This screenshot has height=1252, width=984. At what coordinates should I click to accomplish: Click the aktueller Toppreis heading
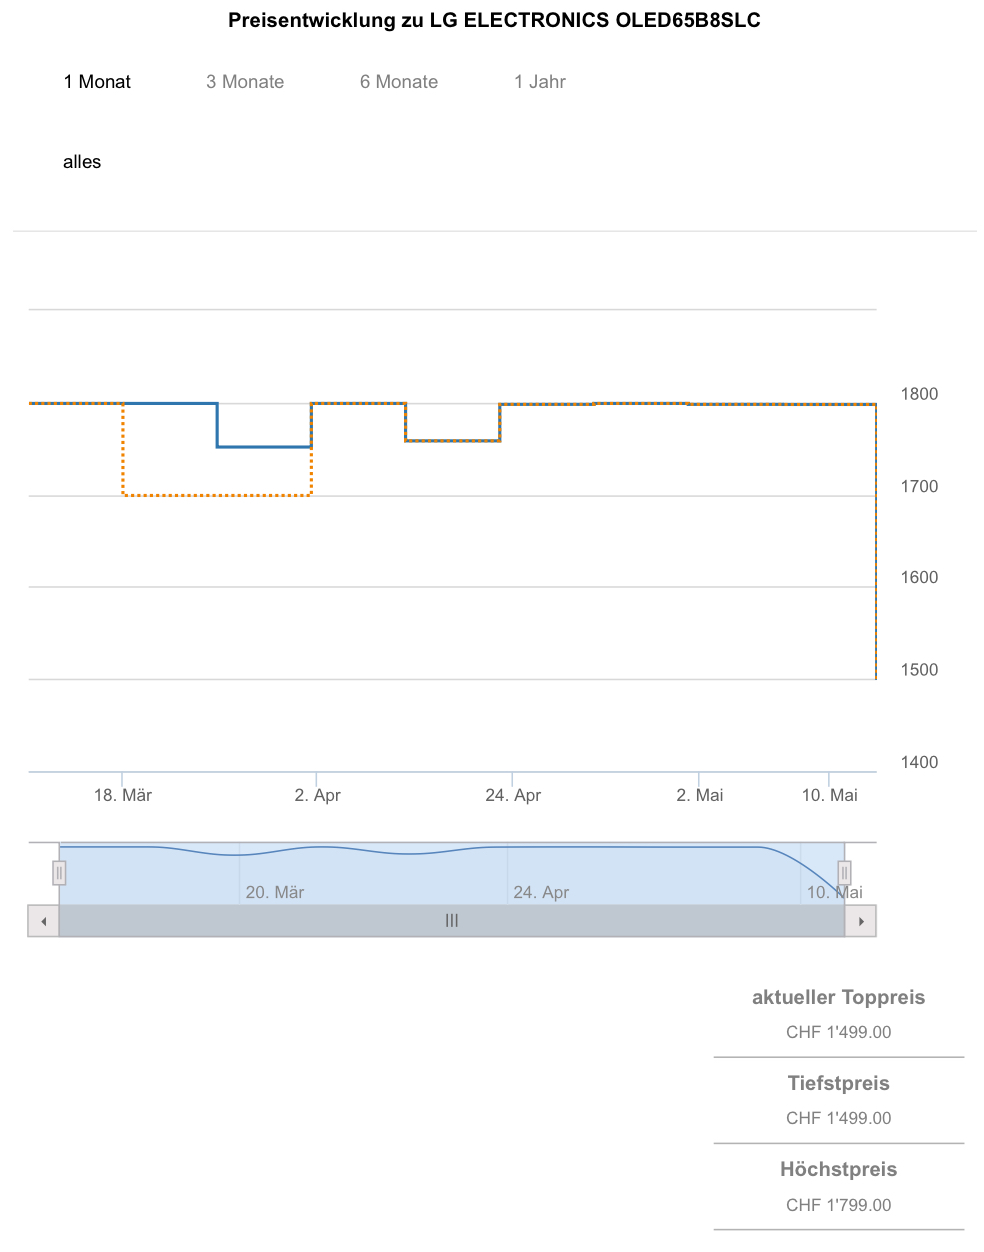pyautogui.click(x=838, y=997)
